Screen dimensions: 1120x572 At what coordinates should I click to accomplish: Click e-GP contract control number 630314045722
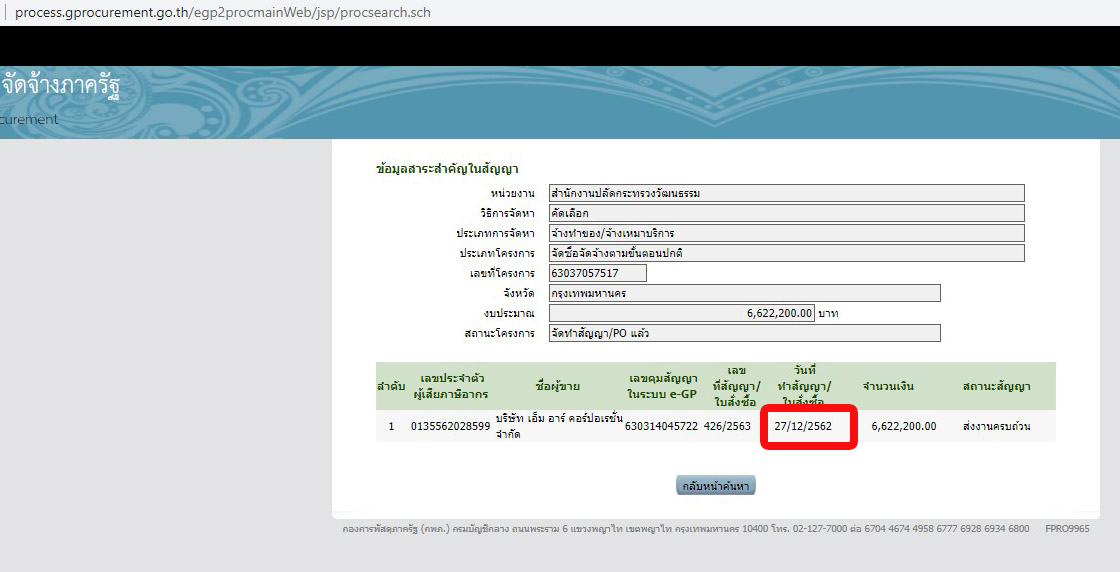click(x=661, y=426)
